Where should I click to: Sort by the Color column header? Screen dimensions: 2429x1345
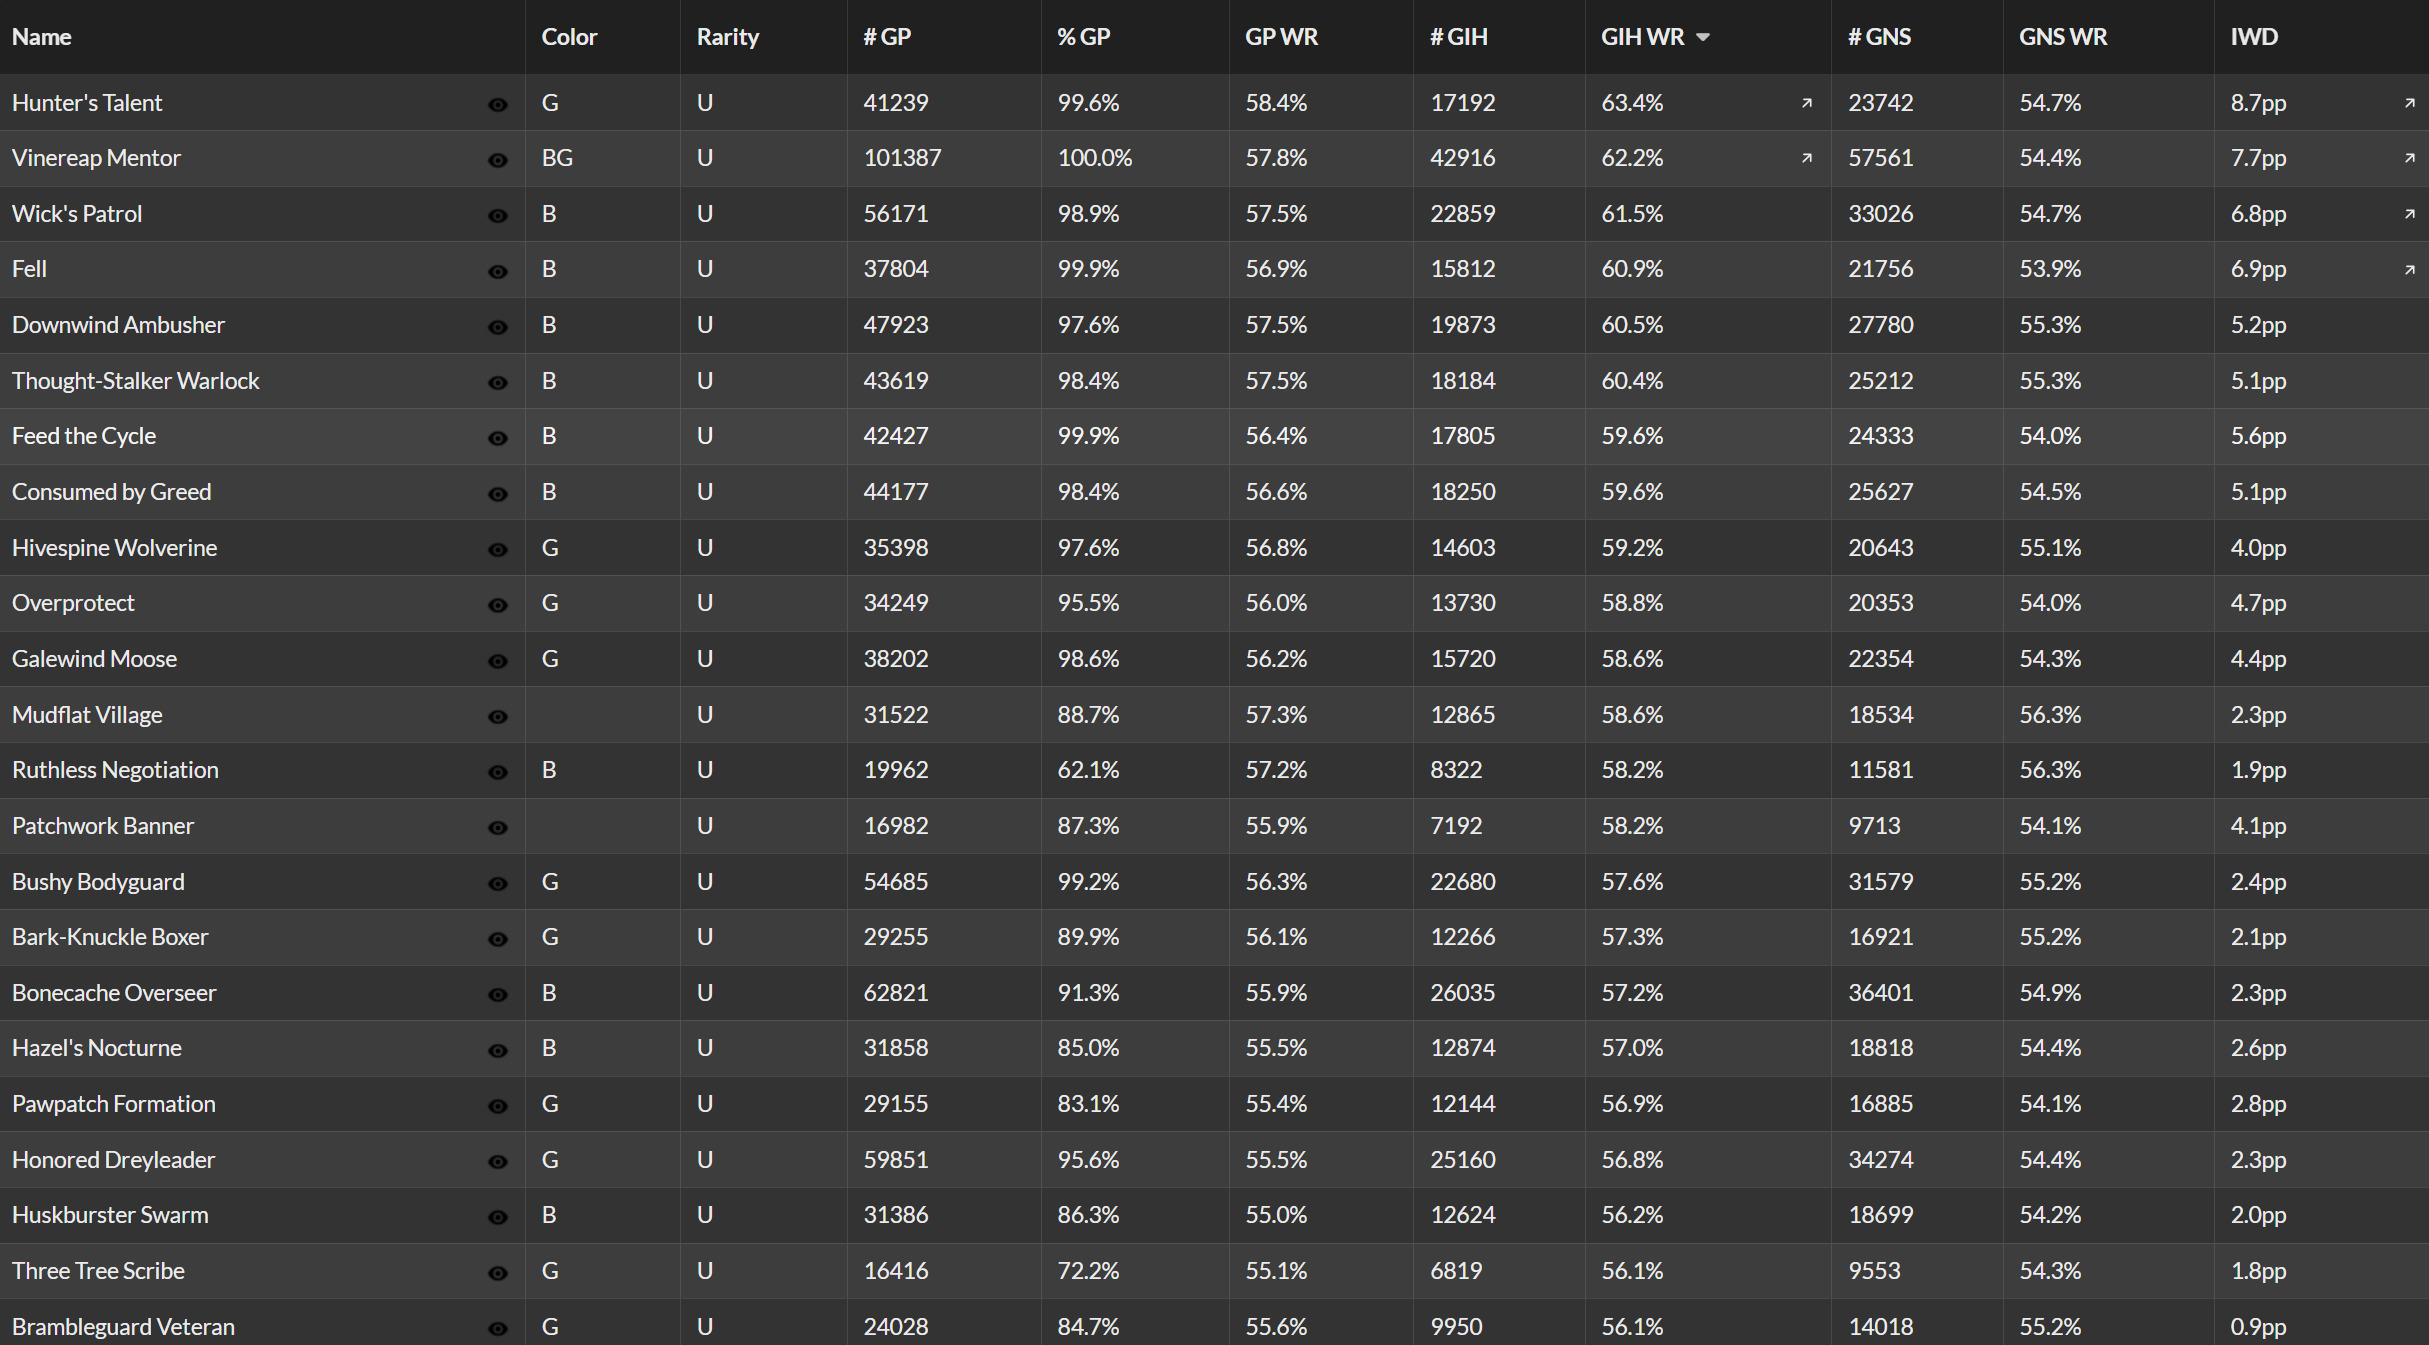click(x=569, y=37)
